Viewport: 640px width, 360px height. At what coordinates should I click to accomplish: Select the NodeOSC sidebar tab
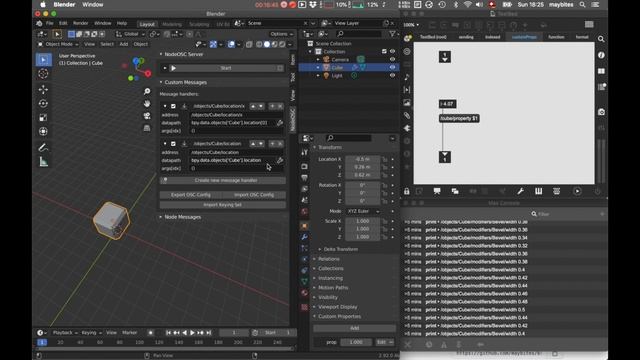(x=292, y=120)
